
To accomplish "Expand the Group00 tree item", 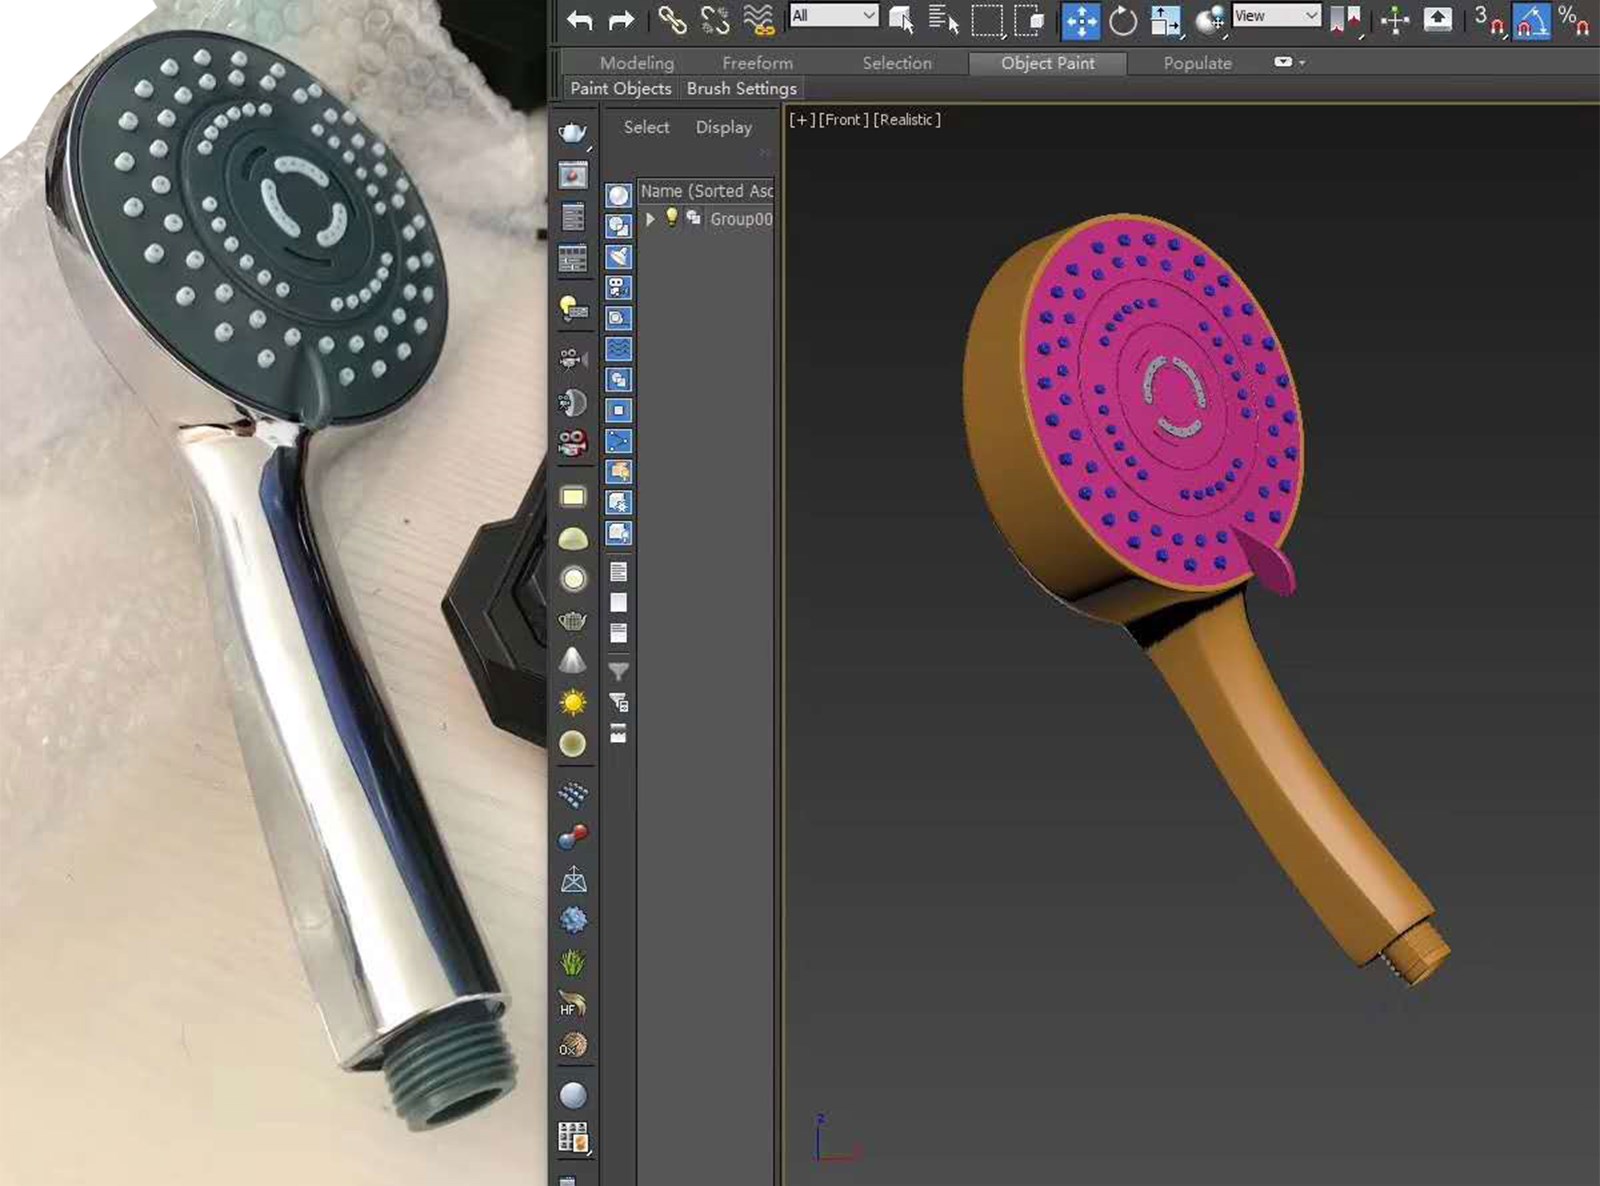I will tap(650, 218).
